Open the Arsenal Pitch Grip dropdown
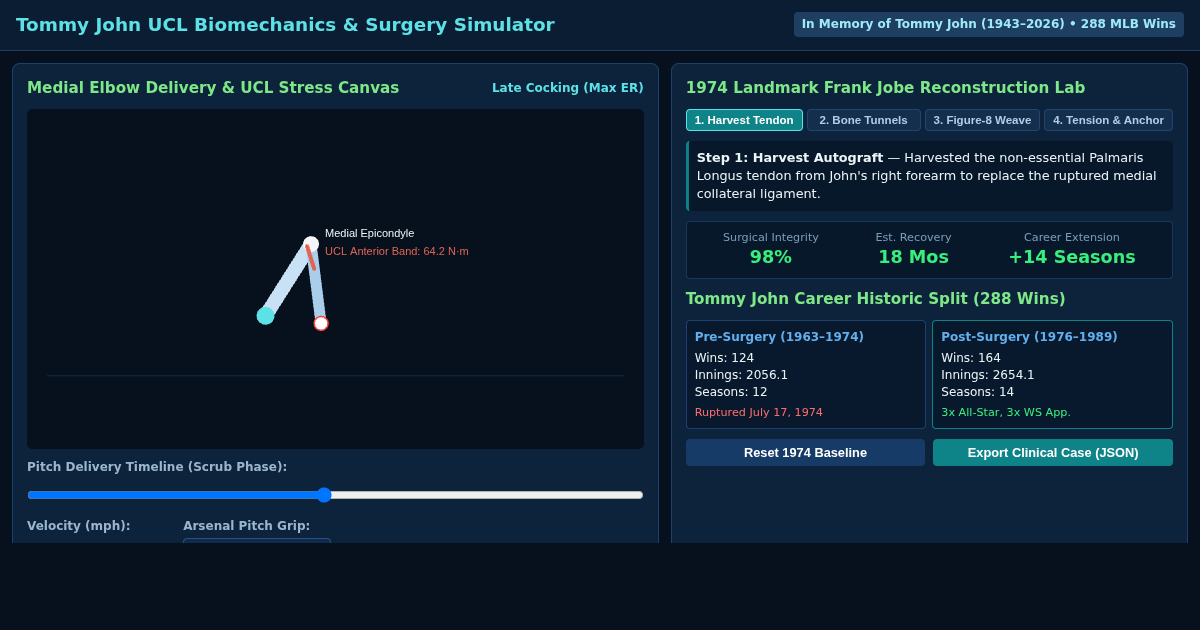Screen dimensions: 1200x630 click(x=257, y=541)
